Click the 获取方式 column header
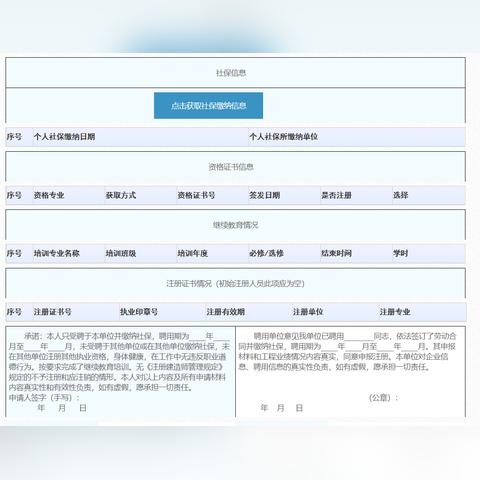The height and width of the screenshot is (480, 480). tap(121, 195)
